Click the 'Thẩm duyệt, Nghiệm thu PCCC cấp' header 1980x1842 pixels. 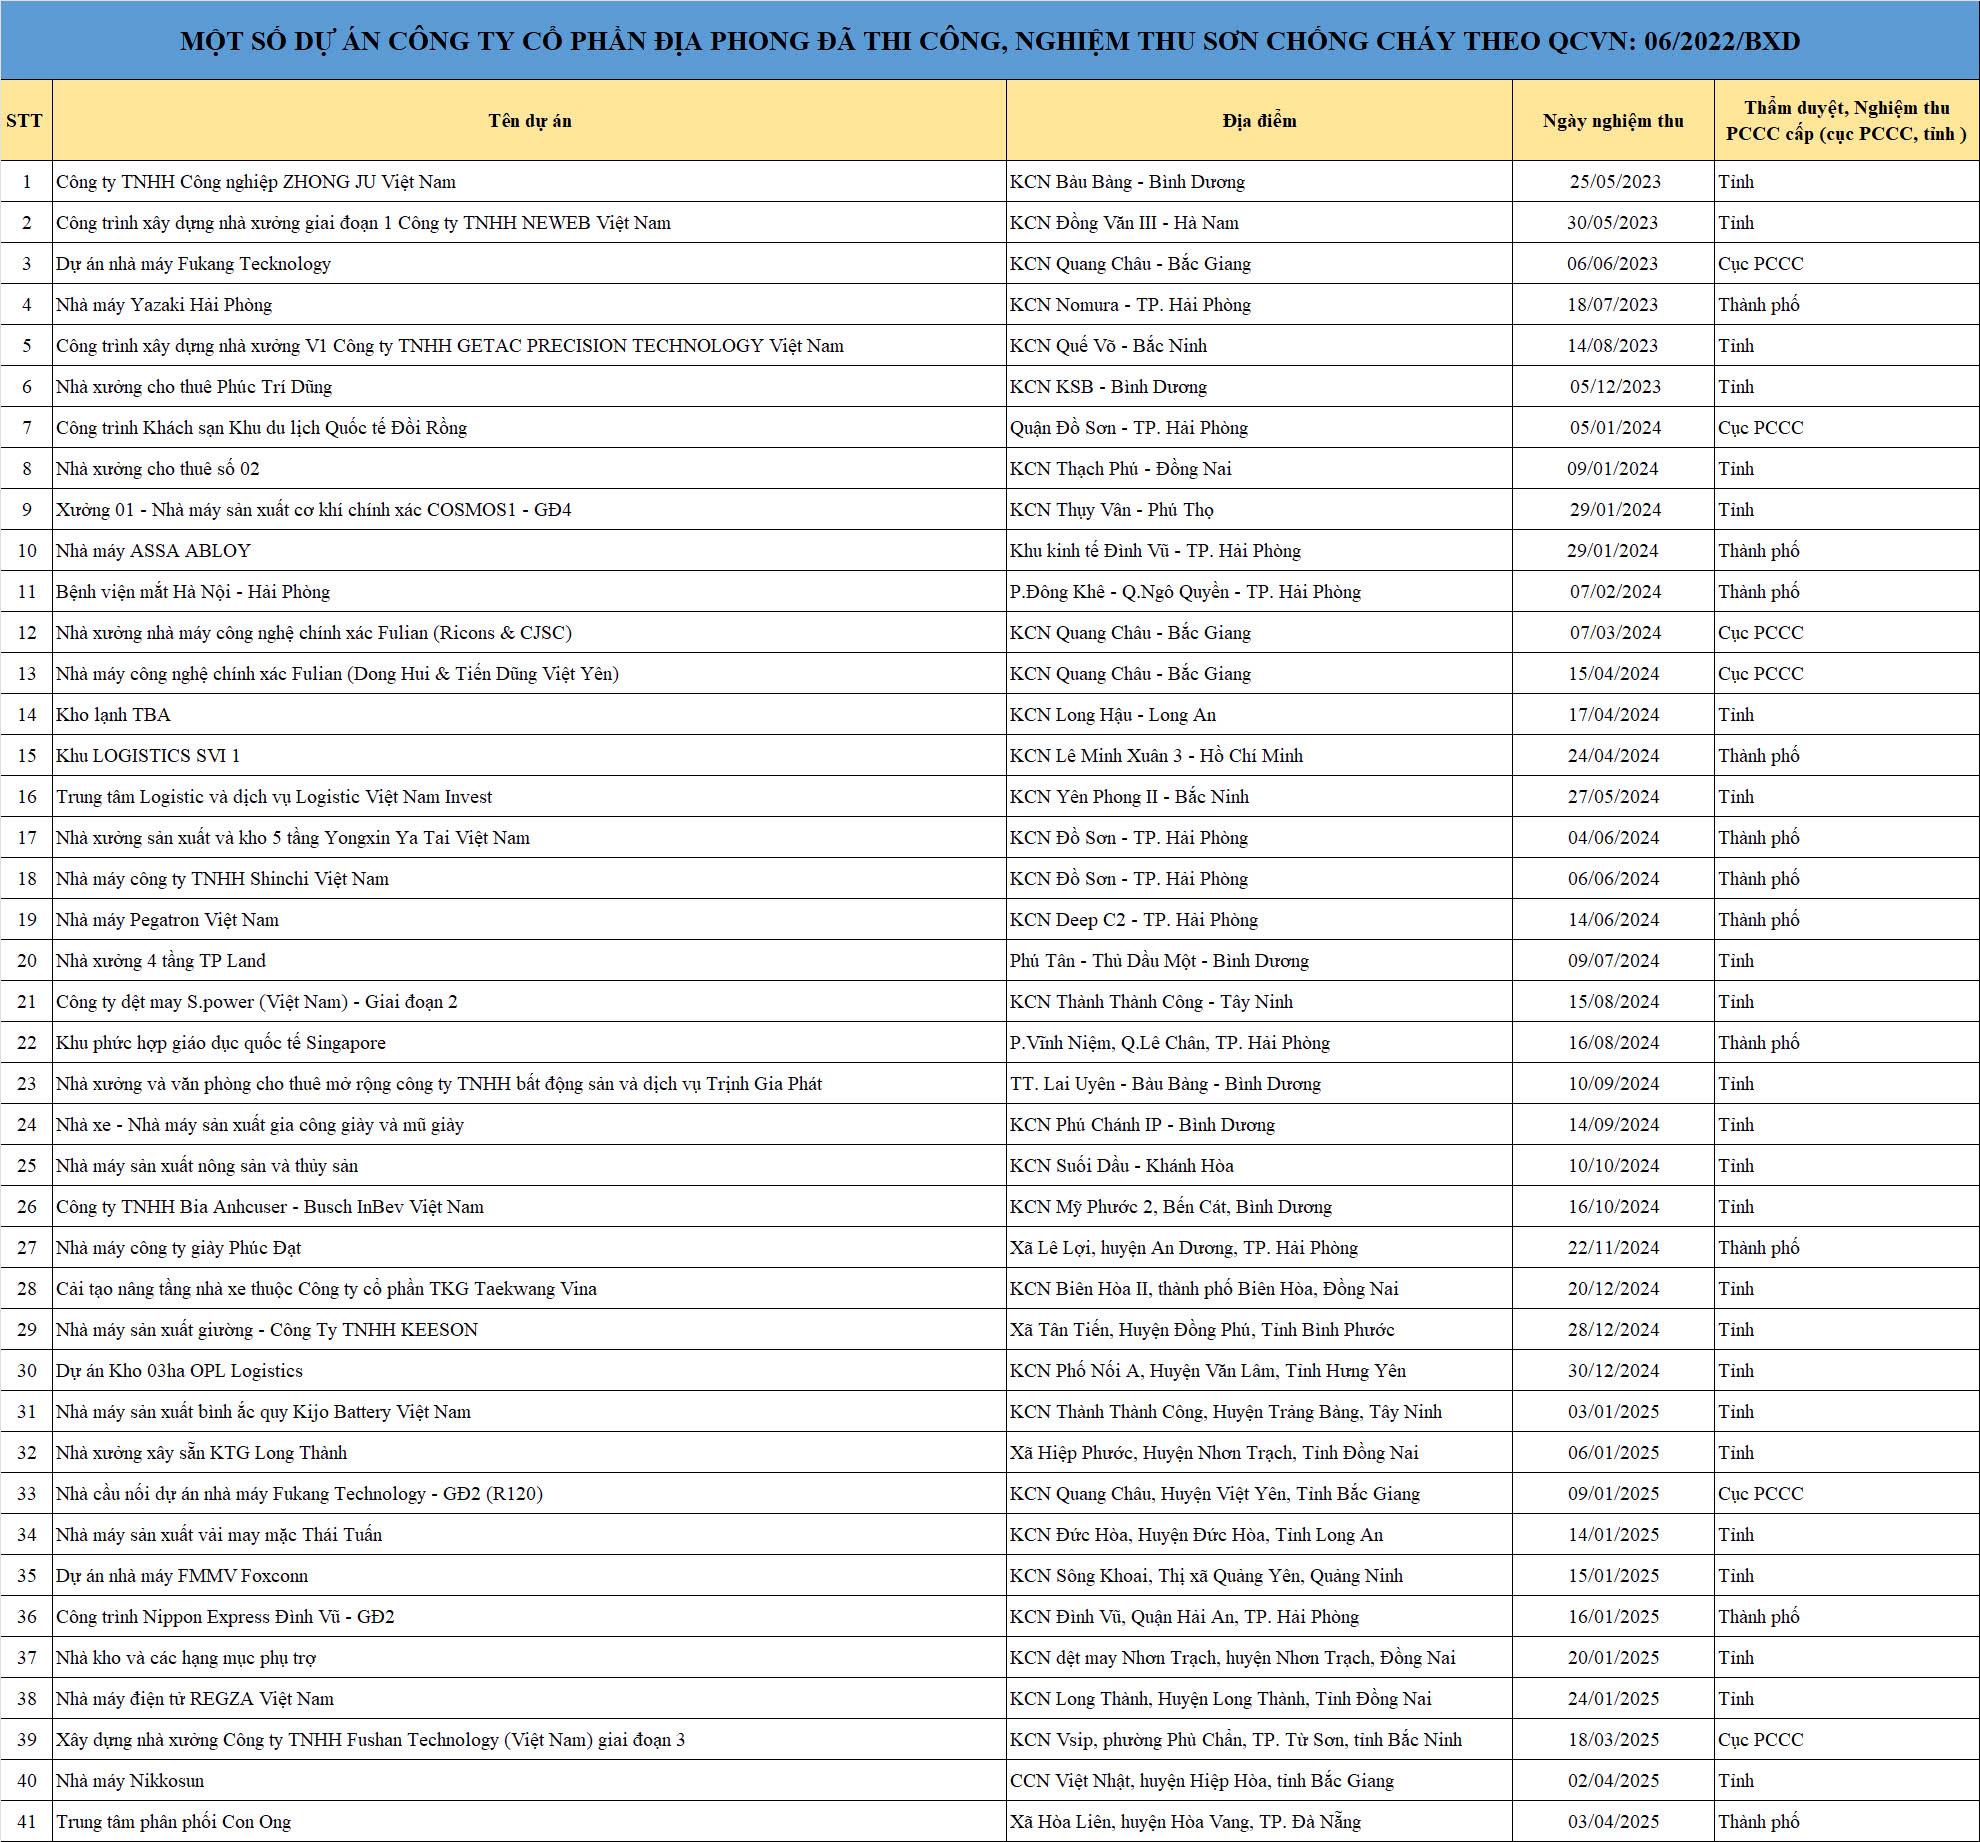tap(1847, 121)
